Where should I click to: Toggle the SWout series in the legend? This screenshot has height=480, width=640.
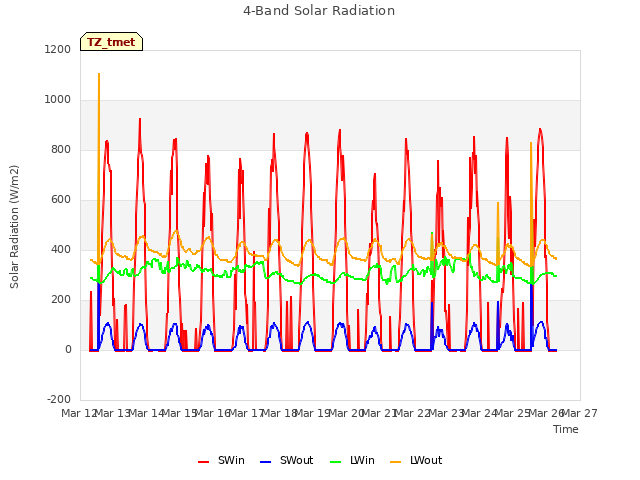[286, 460]
